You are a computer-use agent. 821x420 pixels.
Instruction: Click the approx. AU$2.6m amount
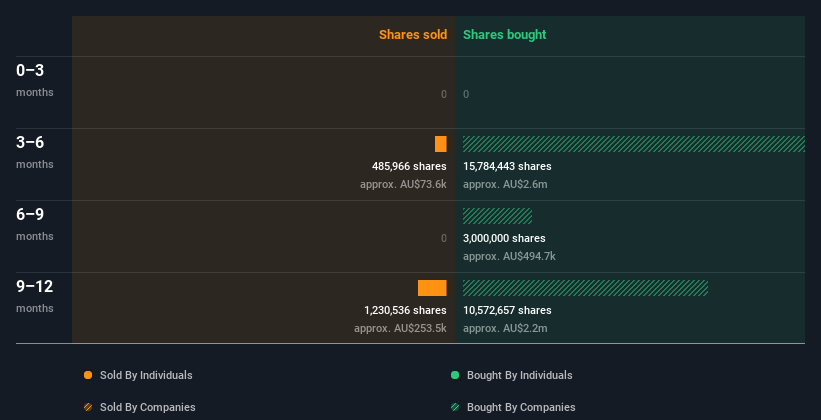click(x=505, y=184)
